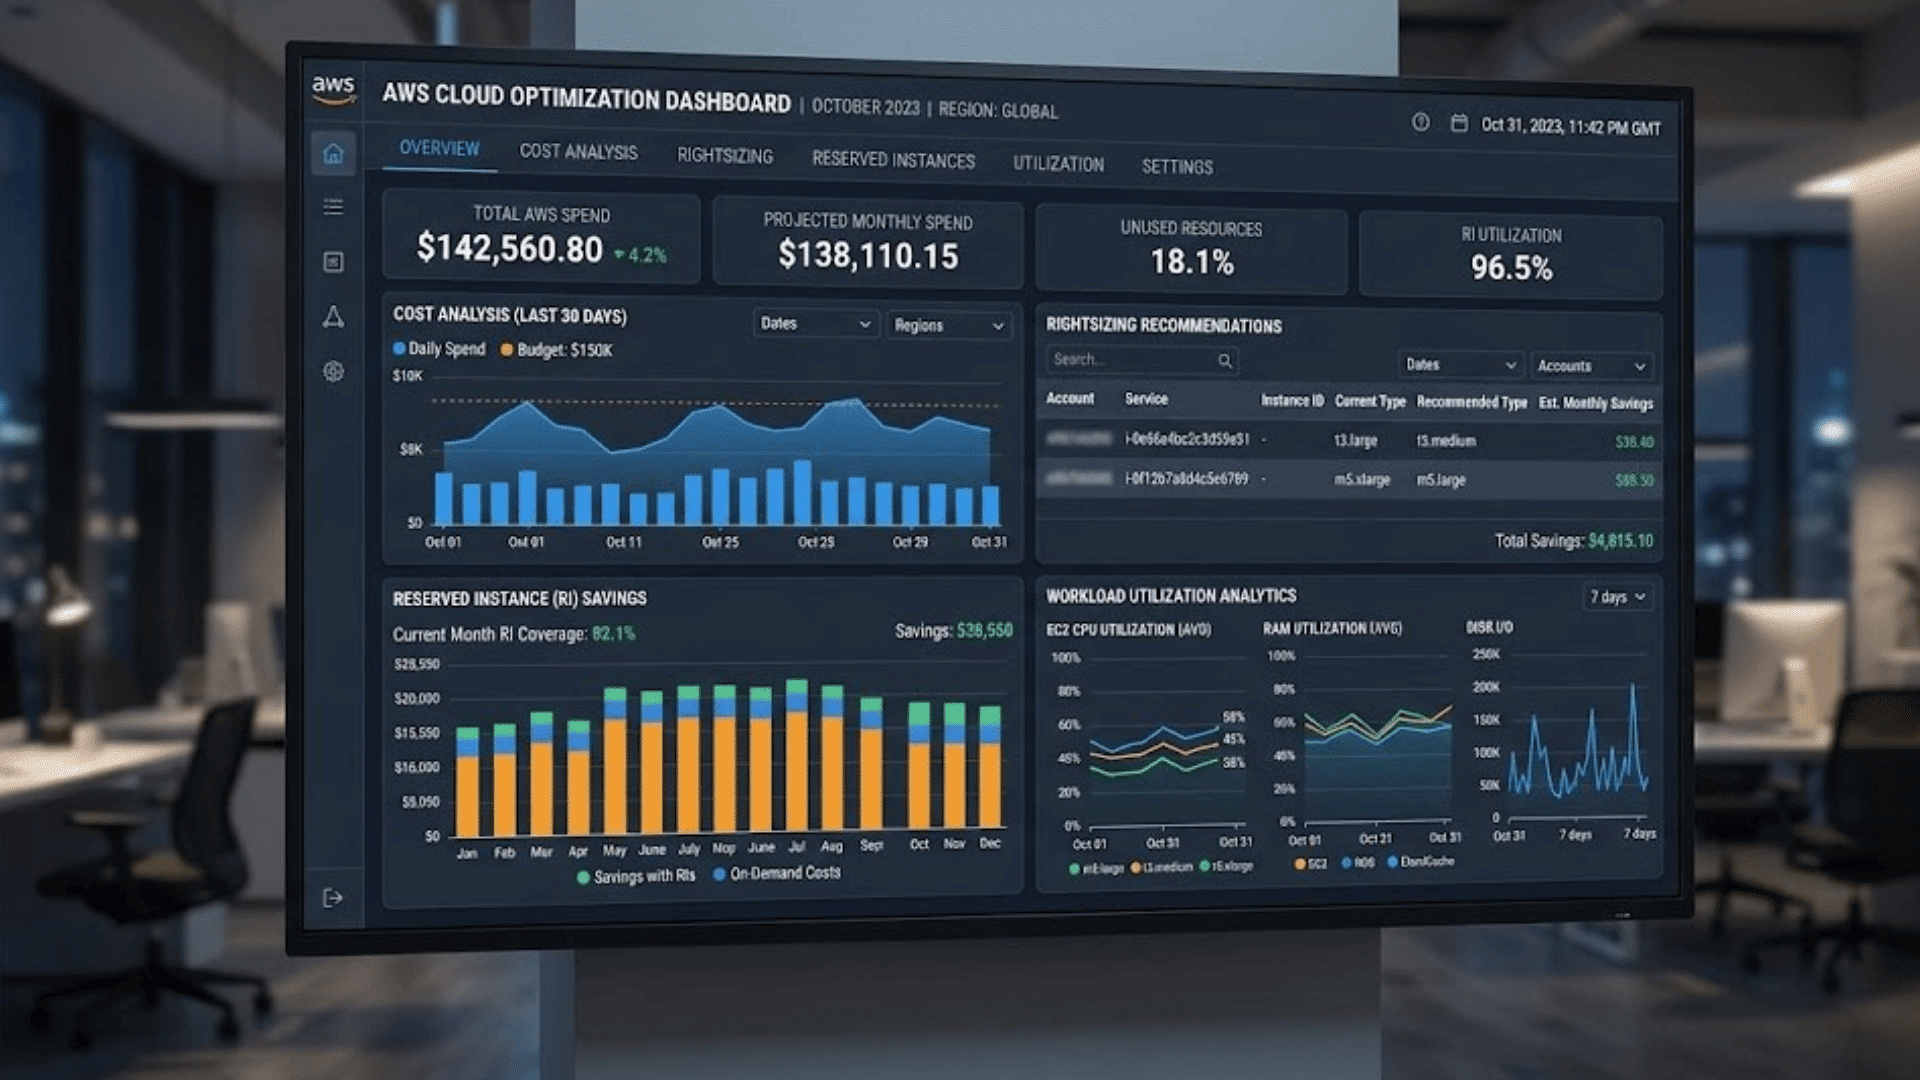Viewport: 1920px width, 1080px height.
Task: Click the $38.40 savings value
Action: click(1634, 442)
